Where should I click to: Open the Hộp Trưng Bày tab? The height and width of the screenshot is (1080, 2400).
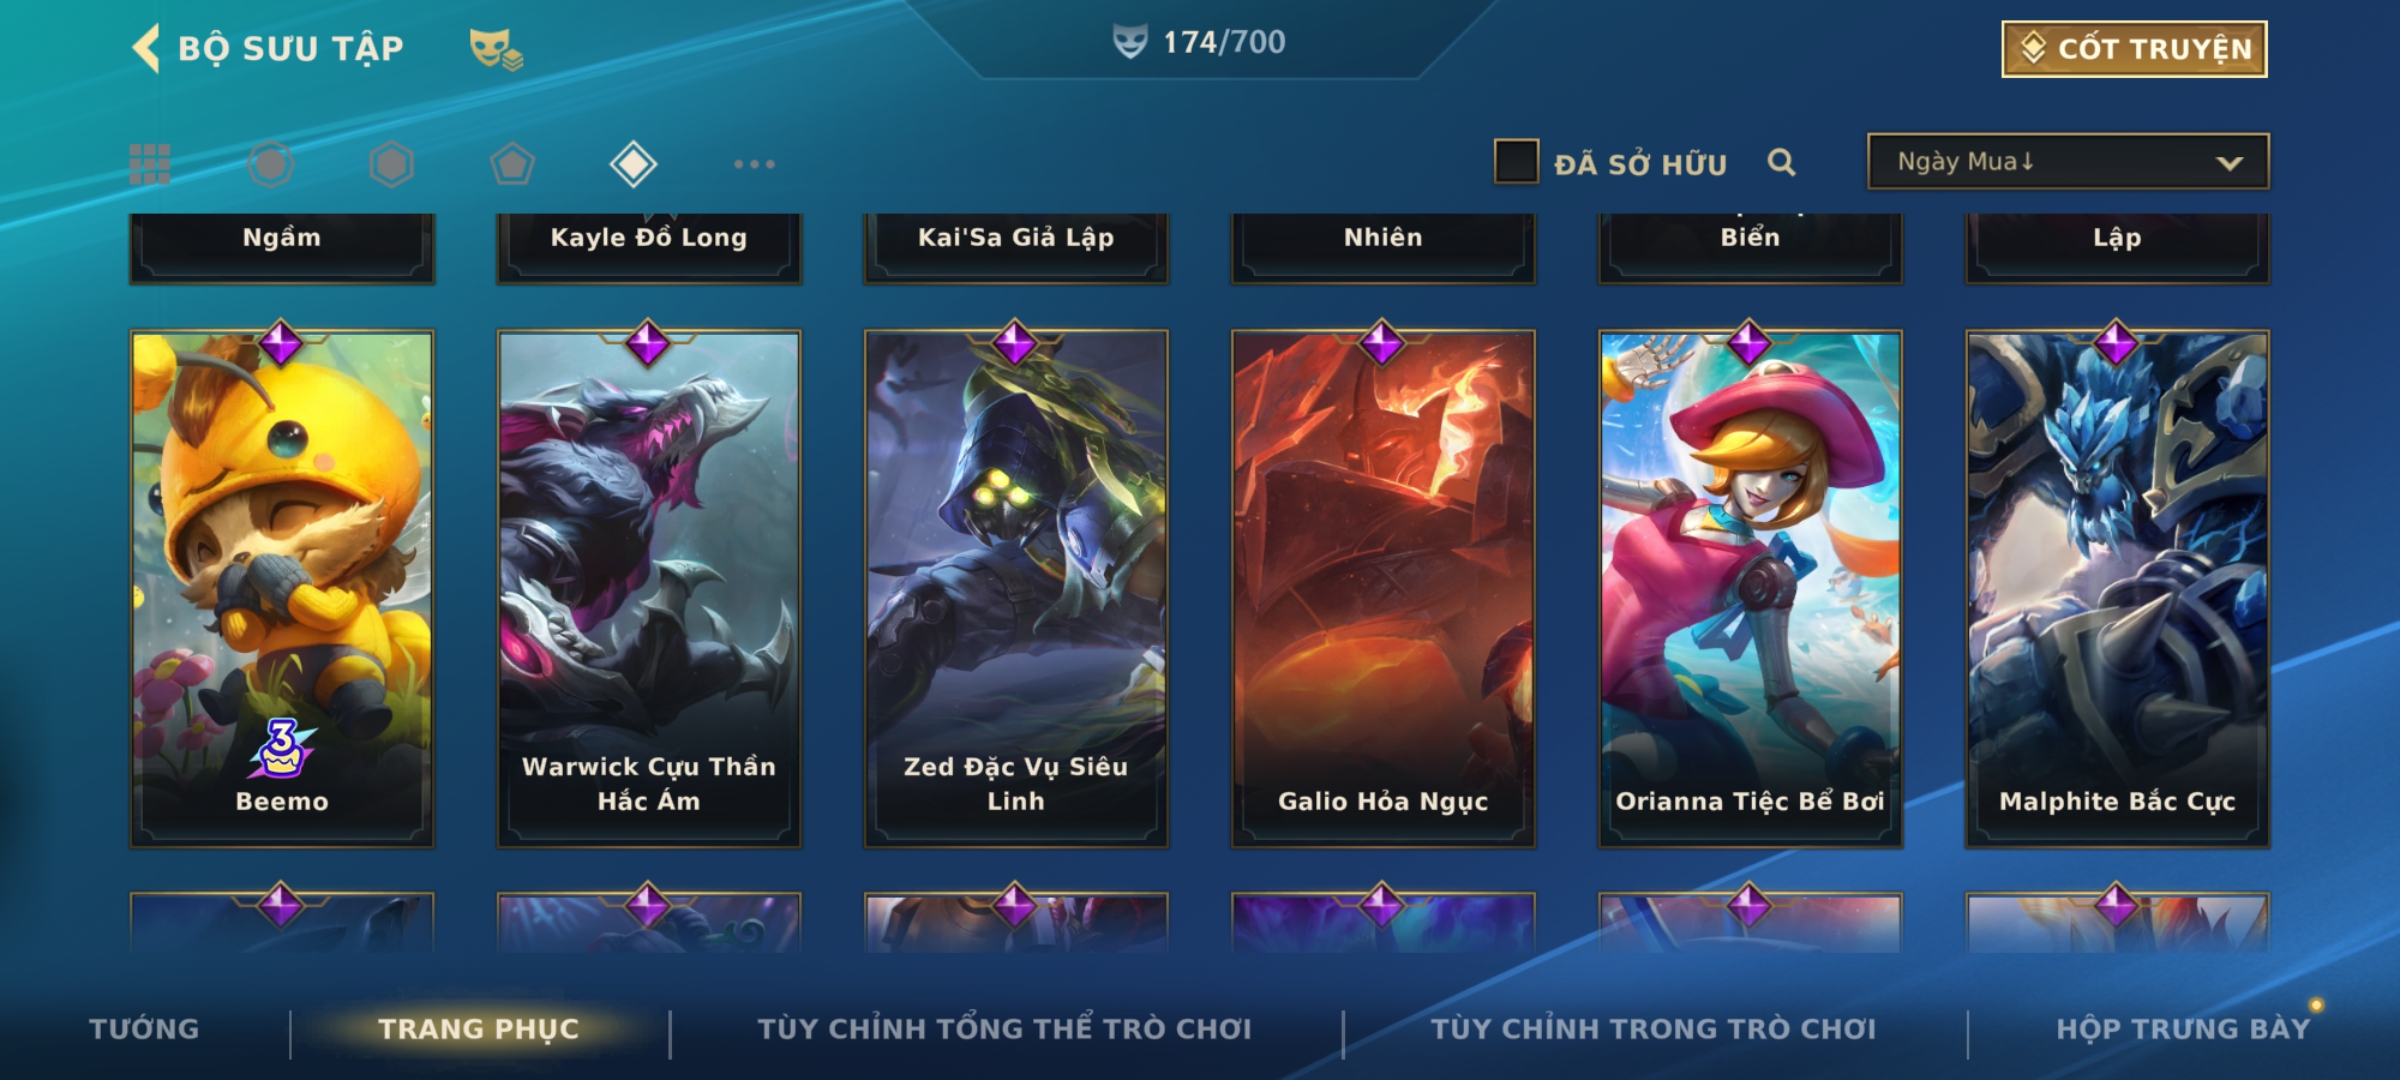2183,1029
